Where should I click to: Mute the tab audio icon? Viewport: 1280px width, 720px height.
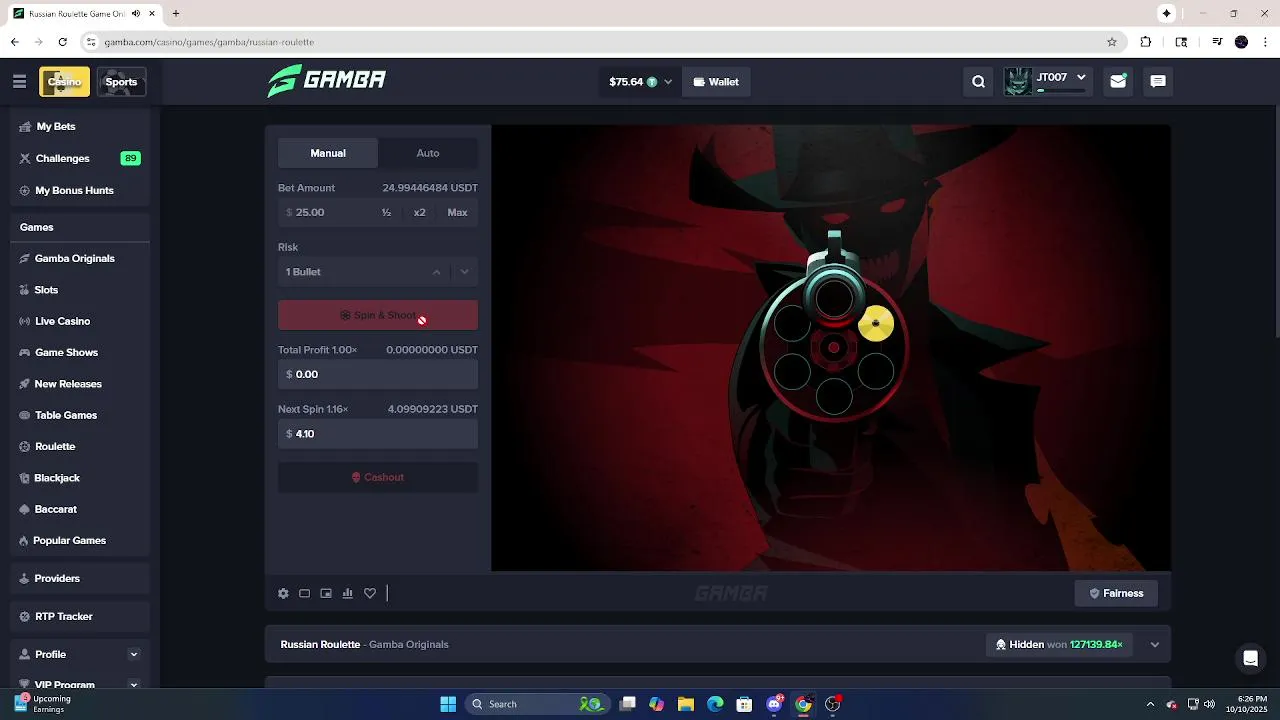[136, 14]
